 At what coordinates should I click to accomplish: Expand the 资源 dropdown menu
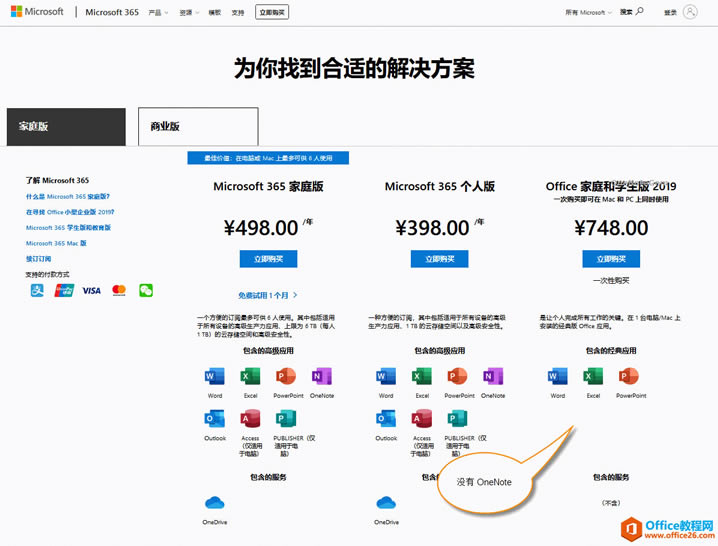pyautogui.click(x=189, y=13)
